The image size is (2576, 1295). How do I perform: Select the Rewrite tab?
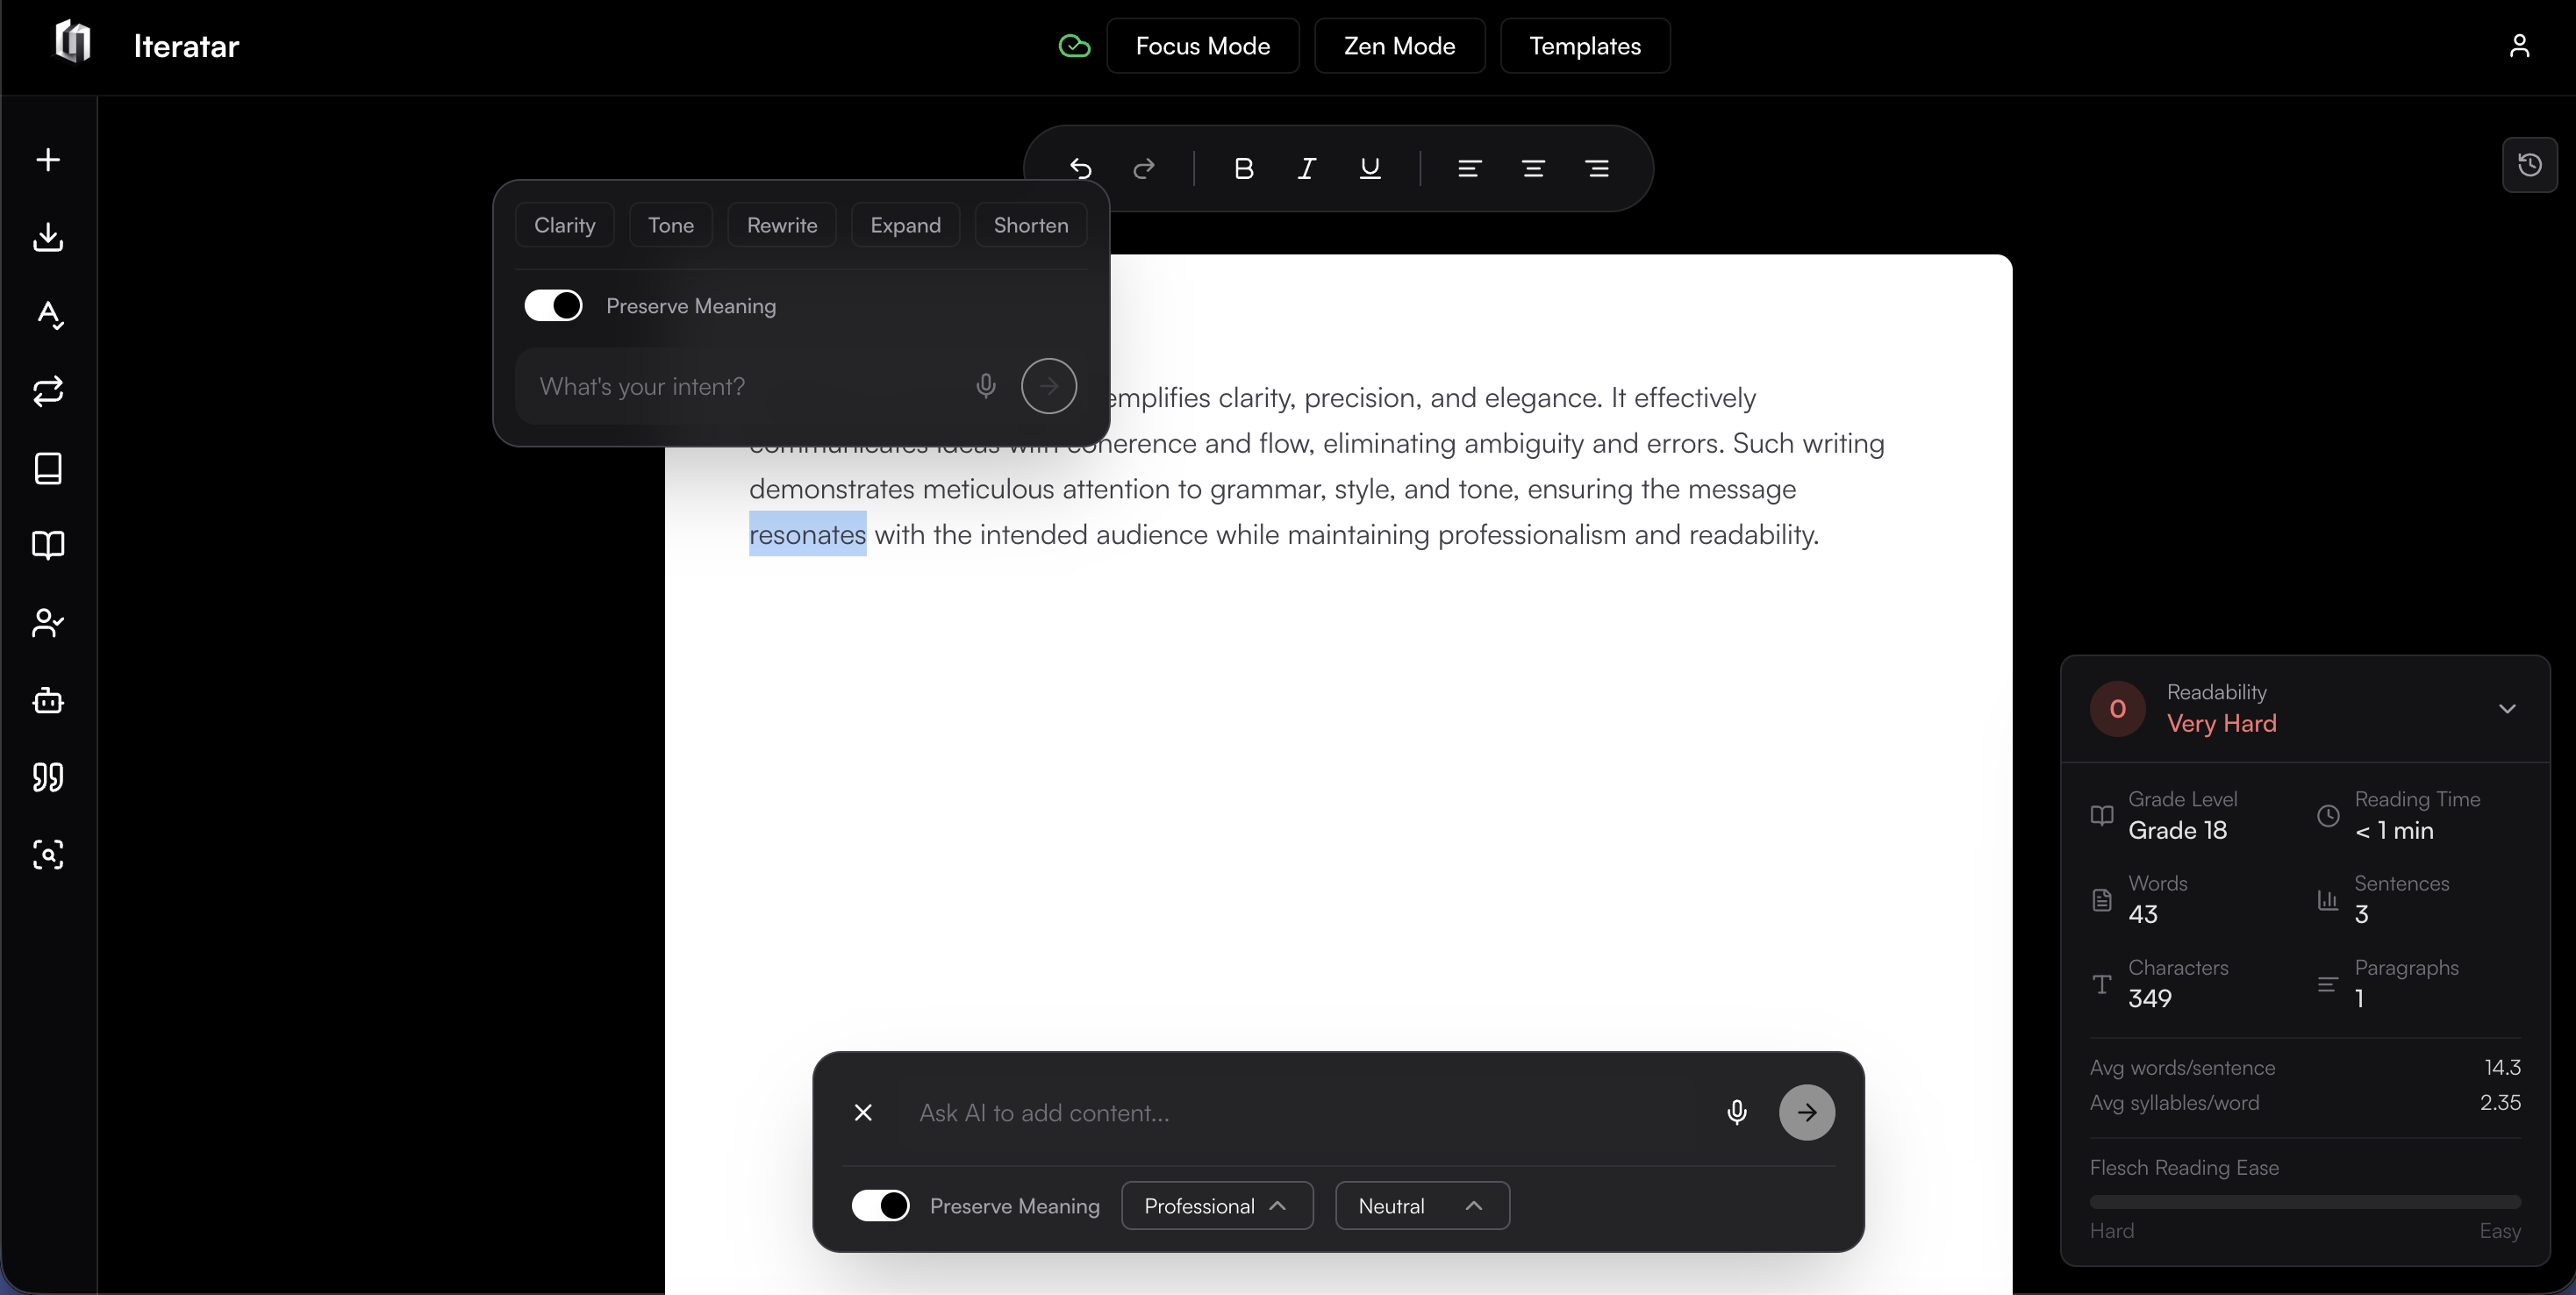click(x=782, y=225)
